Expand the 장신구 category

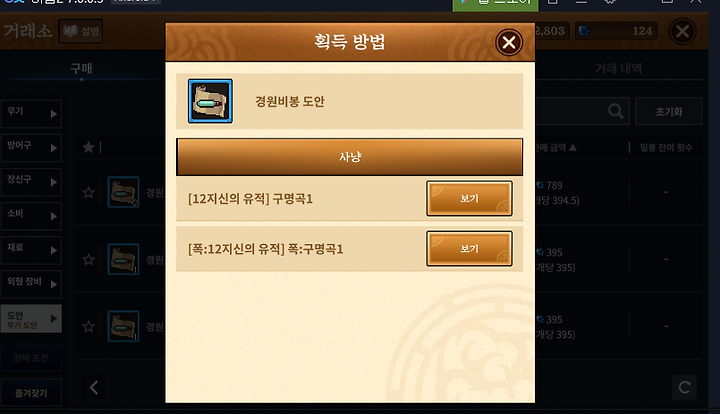[x=31, y=182]
